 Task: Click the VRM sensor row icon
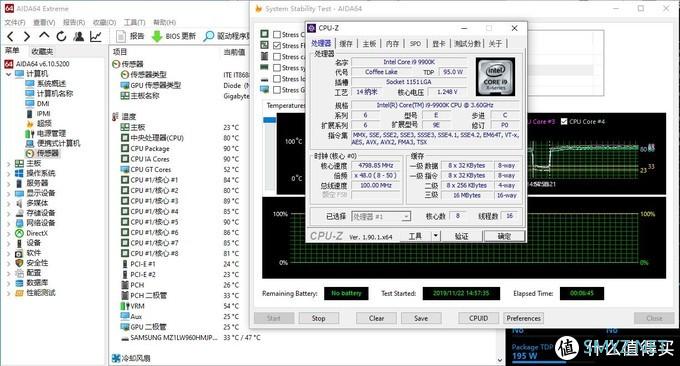point(125,306)
